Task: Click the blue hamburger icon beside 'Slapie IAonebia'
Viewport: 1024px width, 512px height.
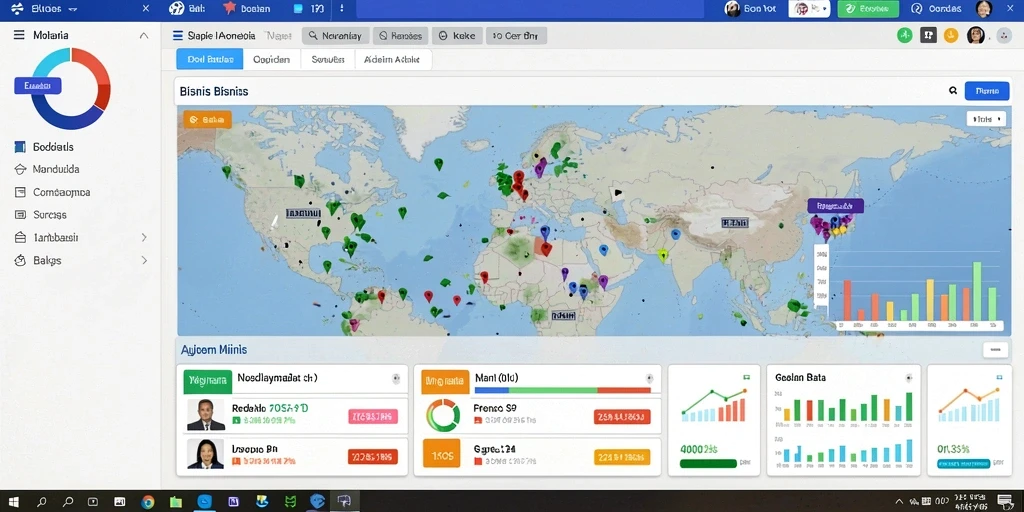Action: tap(177, 36)
